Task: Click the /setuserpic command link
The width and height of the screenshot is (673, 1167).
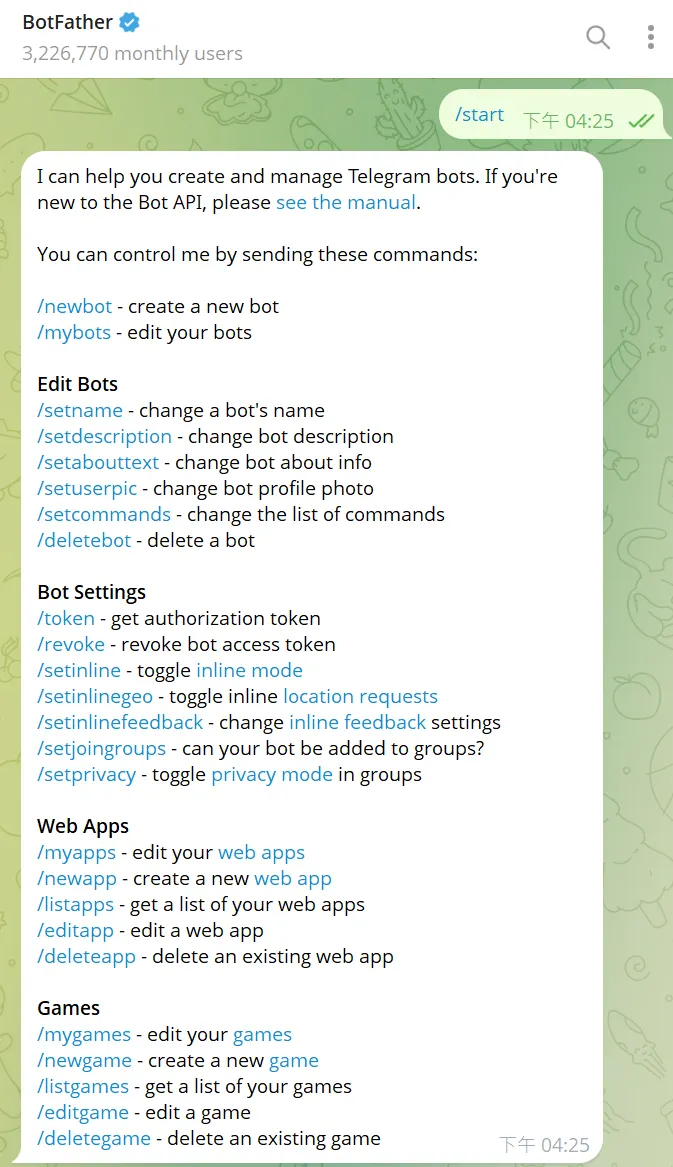Action: [87, 488]
